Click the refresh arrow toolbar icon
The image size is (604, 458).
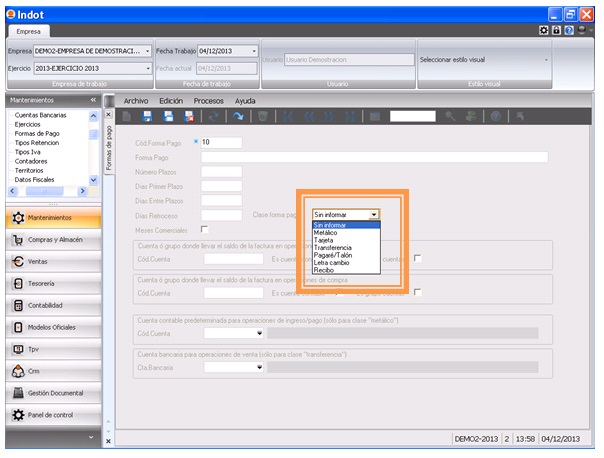(238, 117)
